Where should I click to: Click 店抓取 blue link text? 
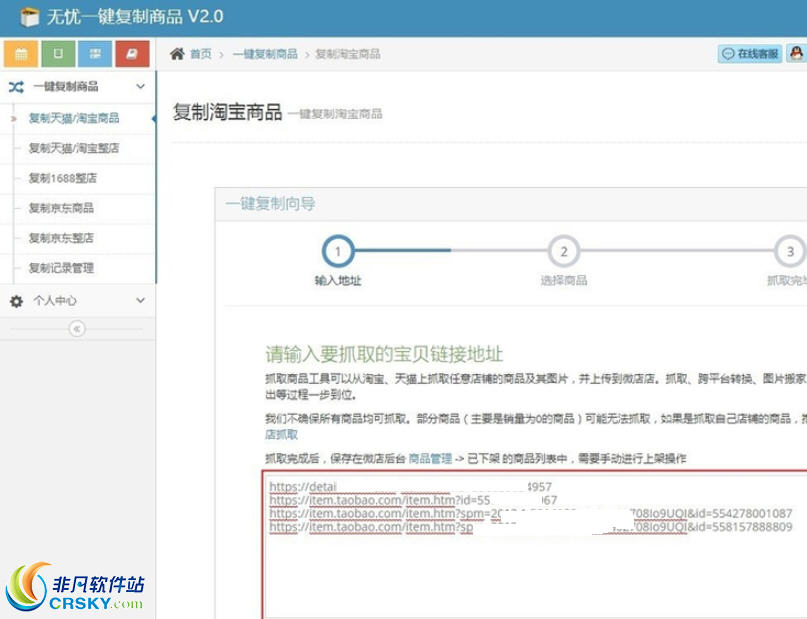click(282, 435)
